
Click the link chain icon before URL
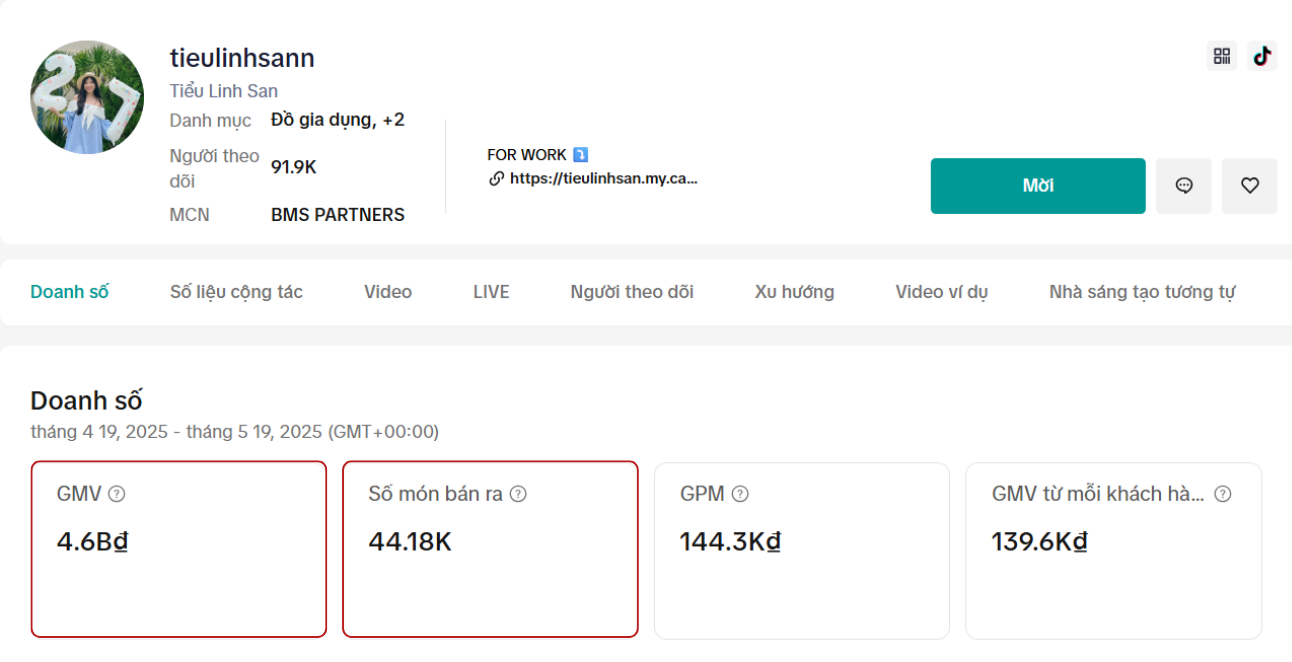496,179
